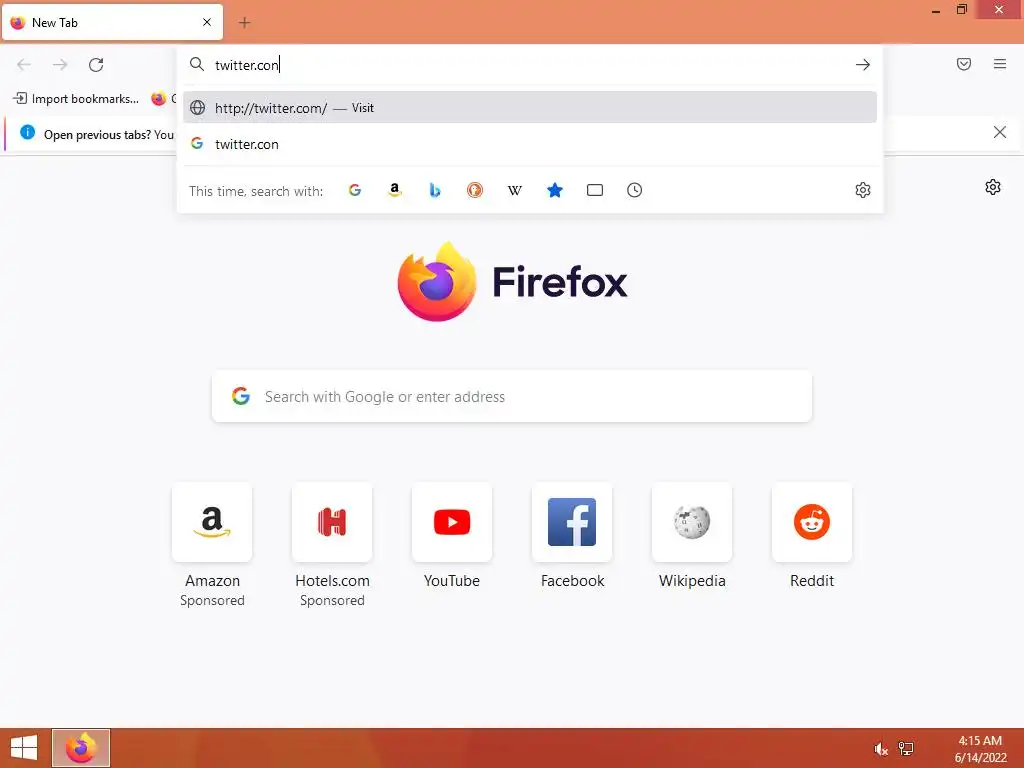Close the New Tab tab
Viewport: 1024px width, 768px height.
[207, 22]
